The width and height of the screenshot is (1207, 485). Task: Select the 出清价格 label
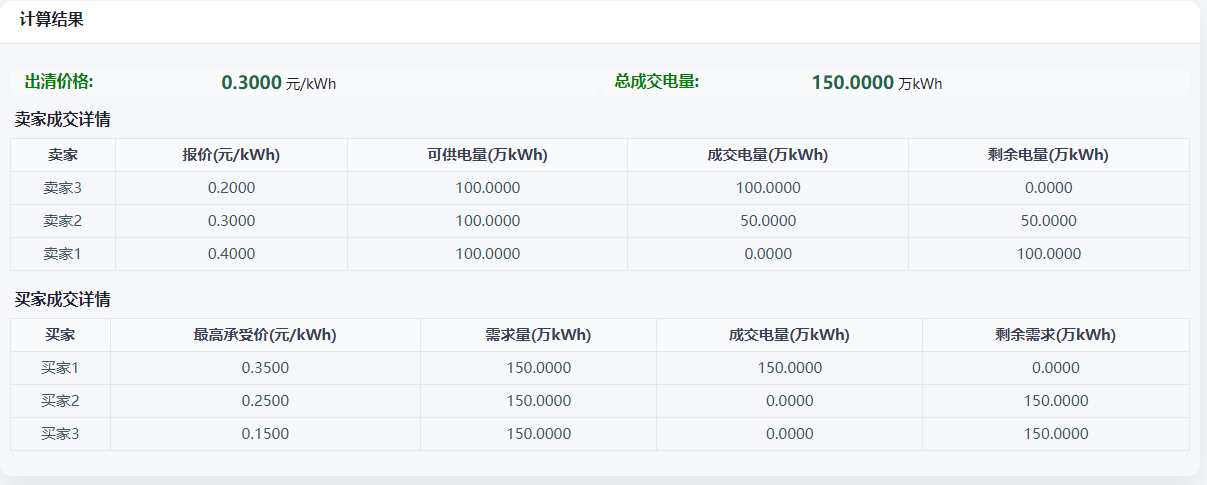59,82
